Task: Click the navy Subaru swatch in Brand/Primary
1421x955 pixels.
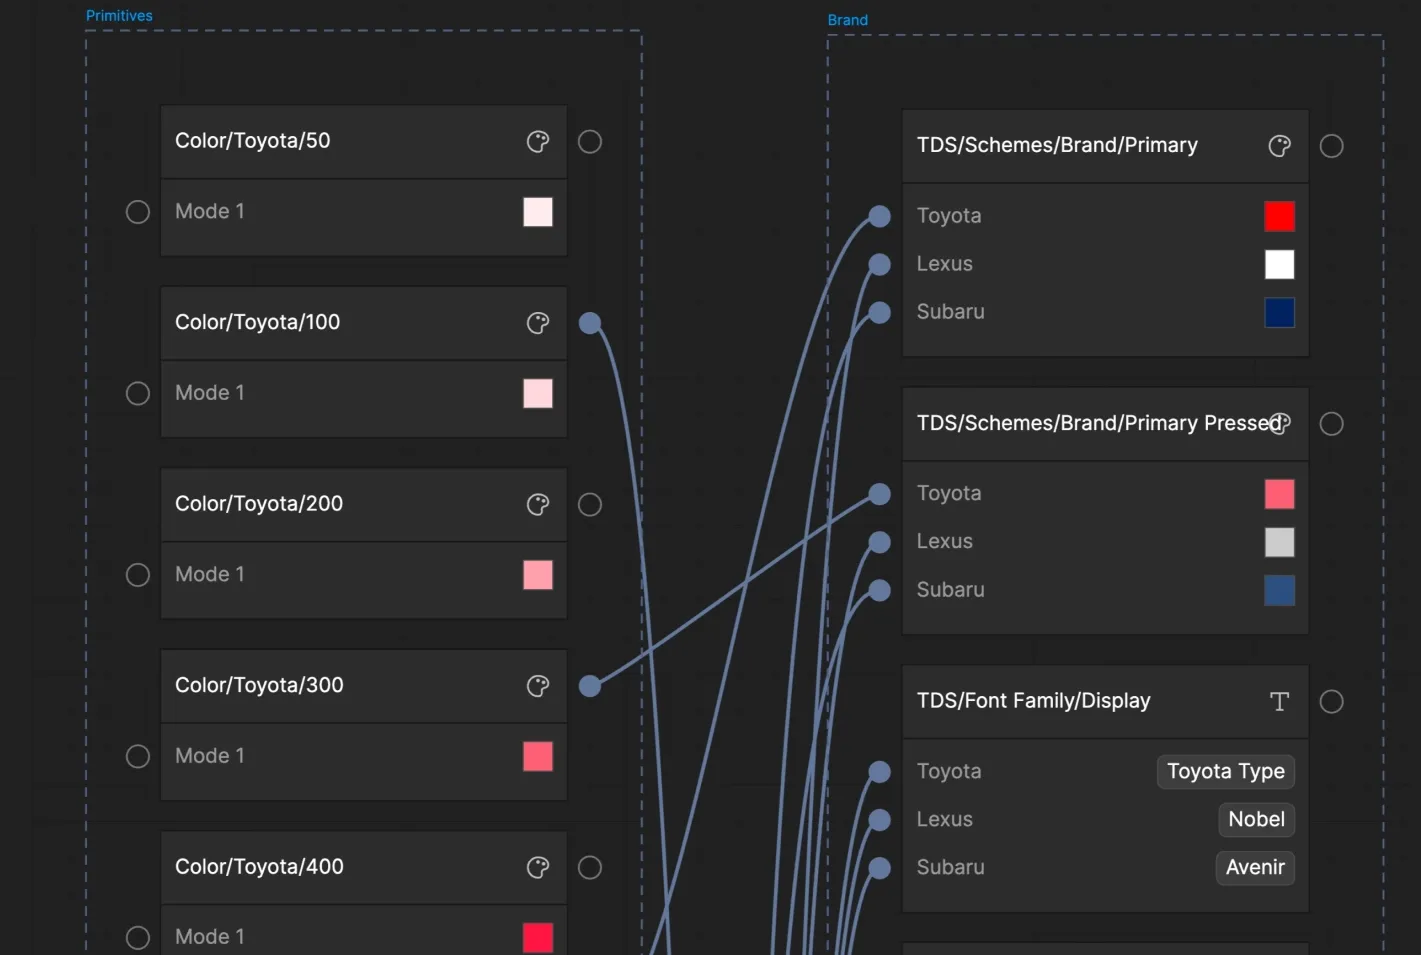Action: (x=1280, y=313)
